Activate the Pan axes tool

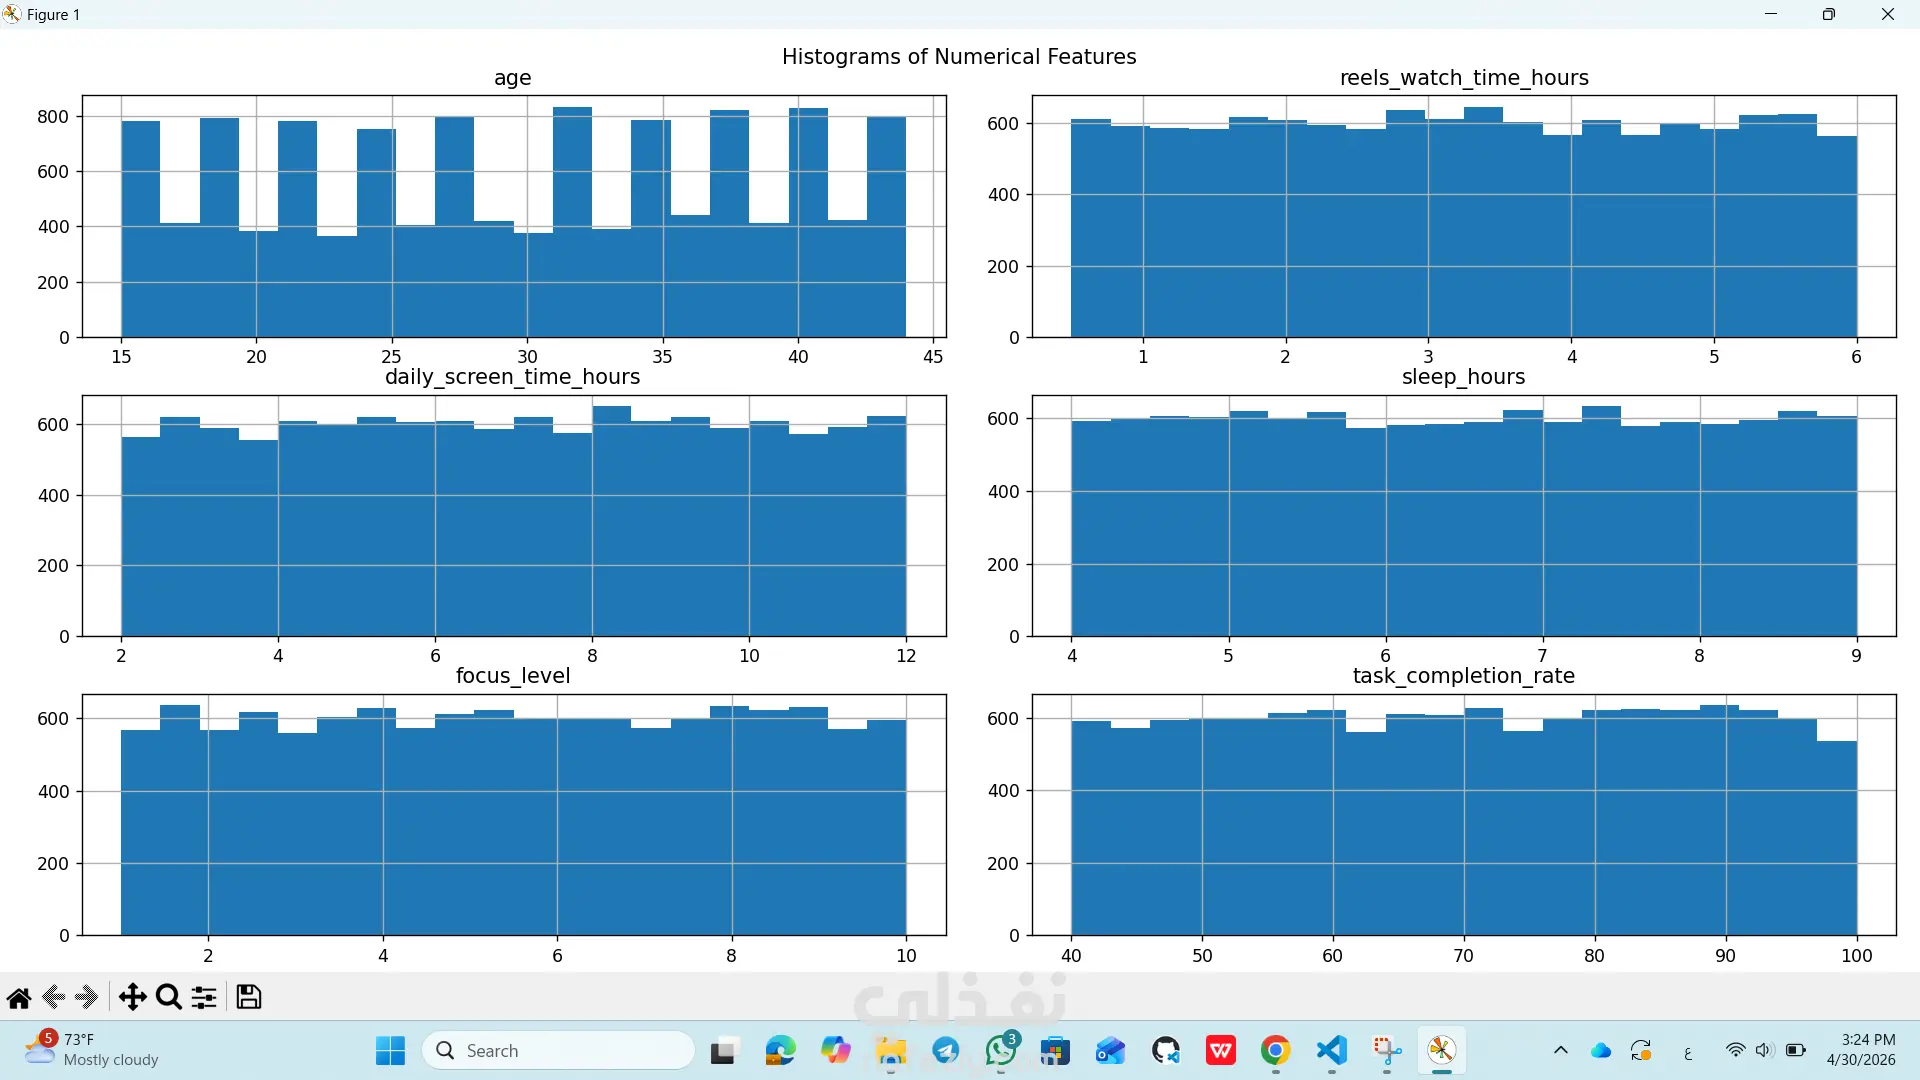click(x=132, y=997)
